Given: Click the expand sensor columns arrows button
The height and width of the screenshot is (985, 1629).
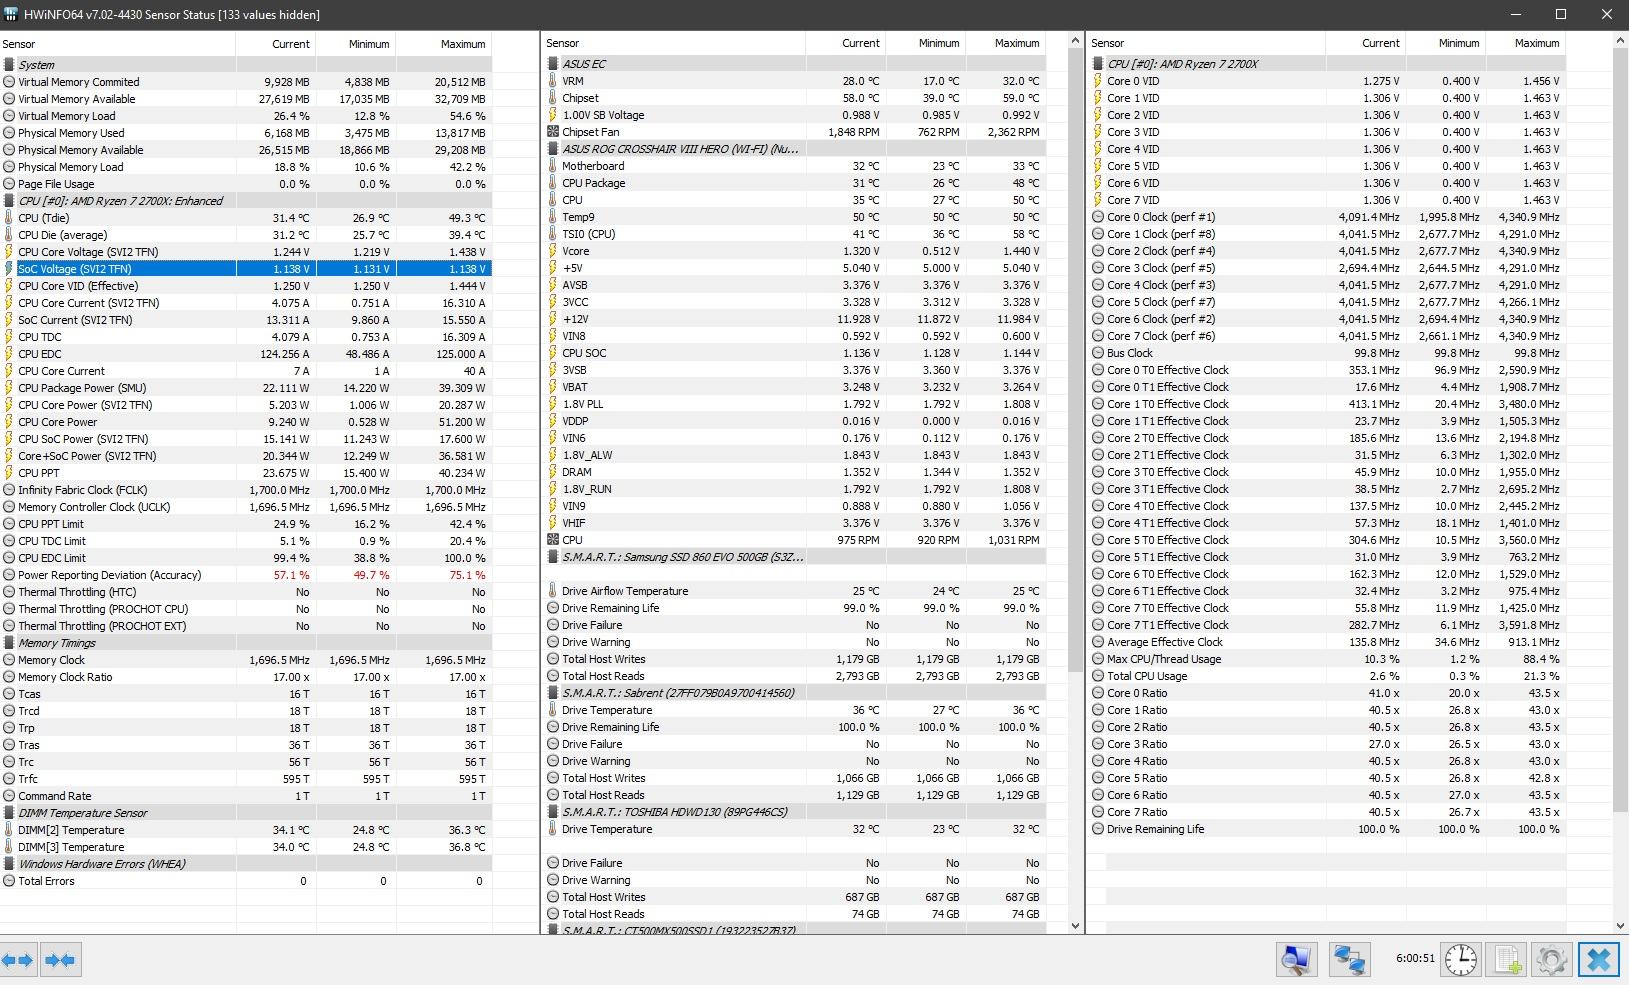Looking at the screenshot, I should (x=18, y=960).
